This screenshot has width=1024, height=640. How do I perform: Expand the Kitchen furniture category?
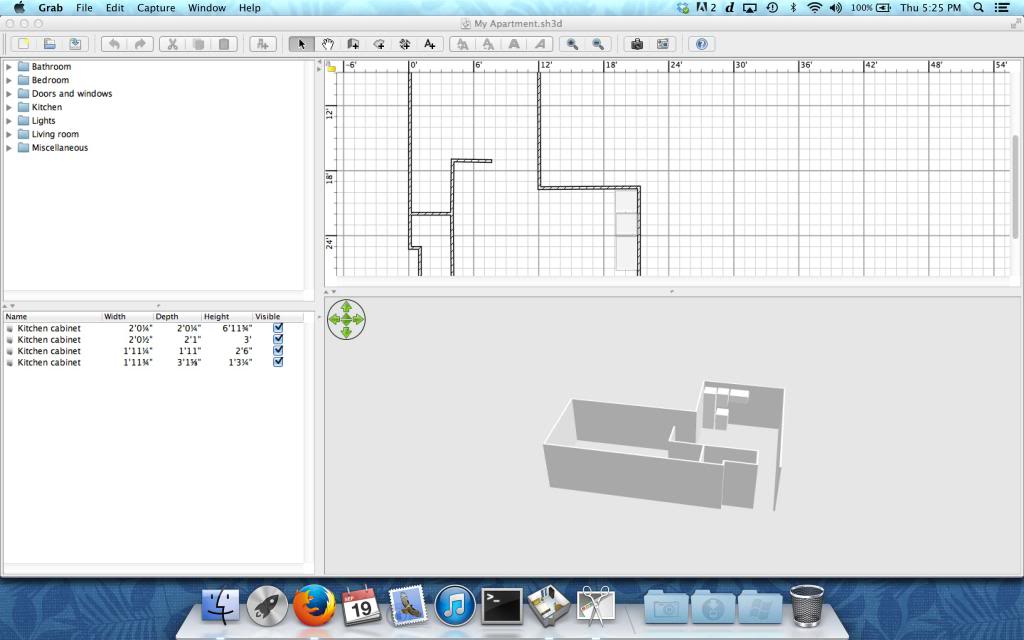9,107
